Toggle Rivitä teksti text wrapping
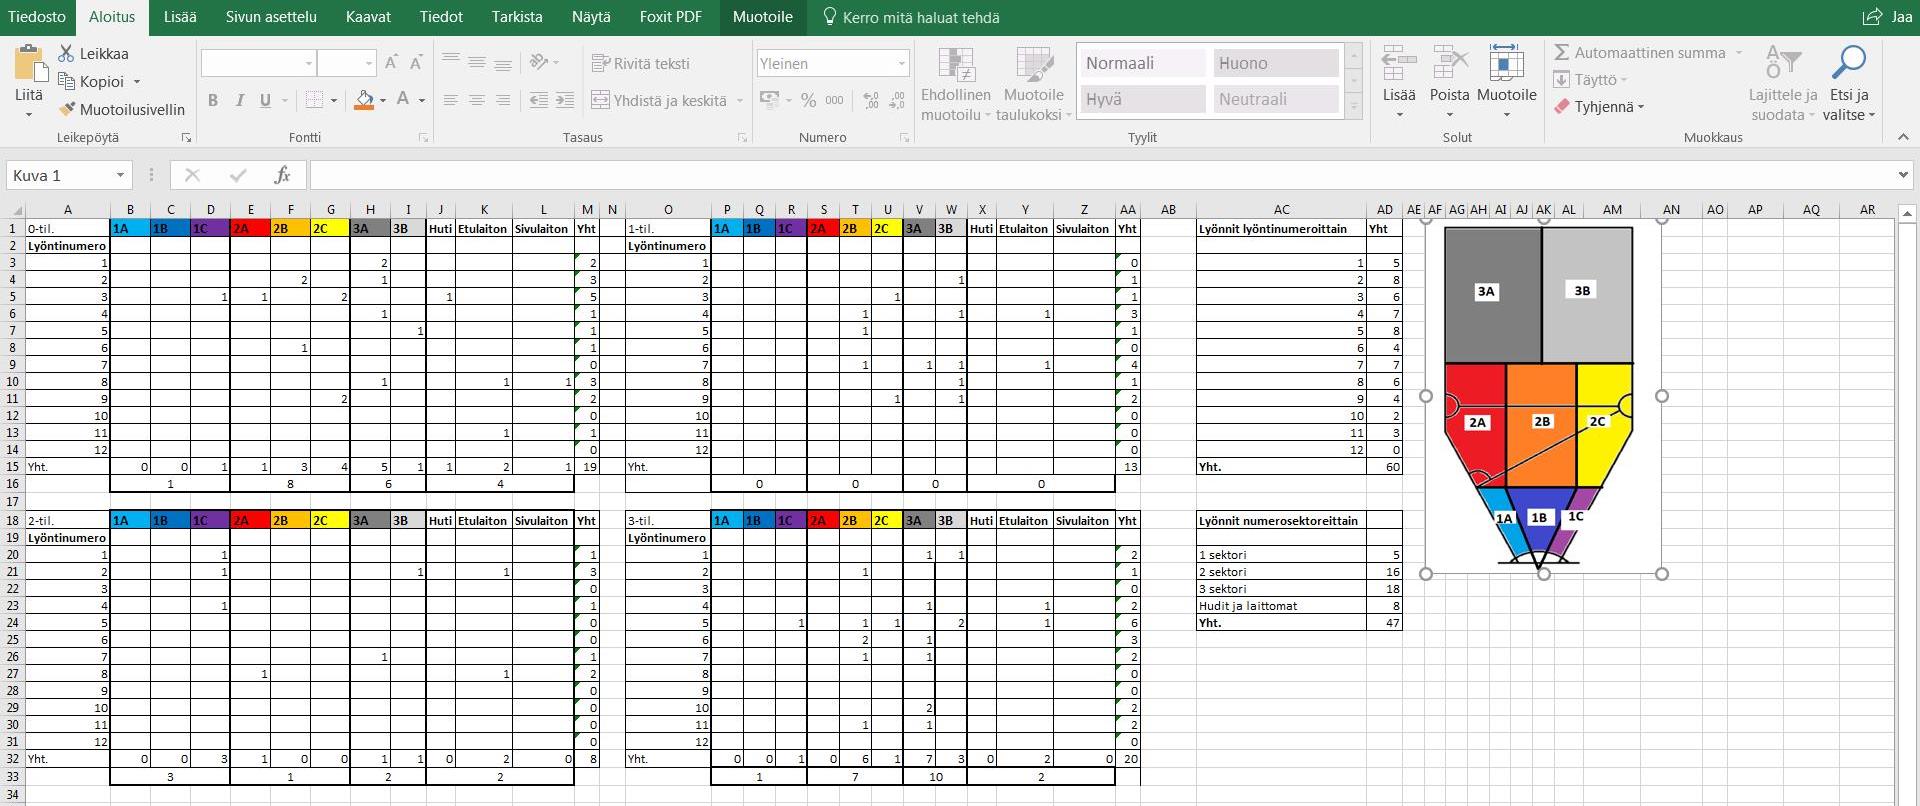This screenshot has height=806, width=1920. 641,63
